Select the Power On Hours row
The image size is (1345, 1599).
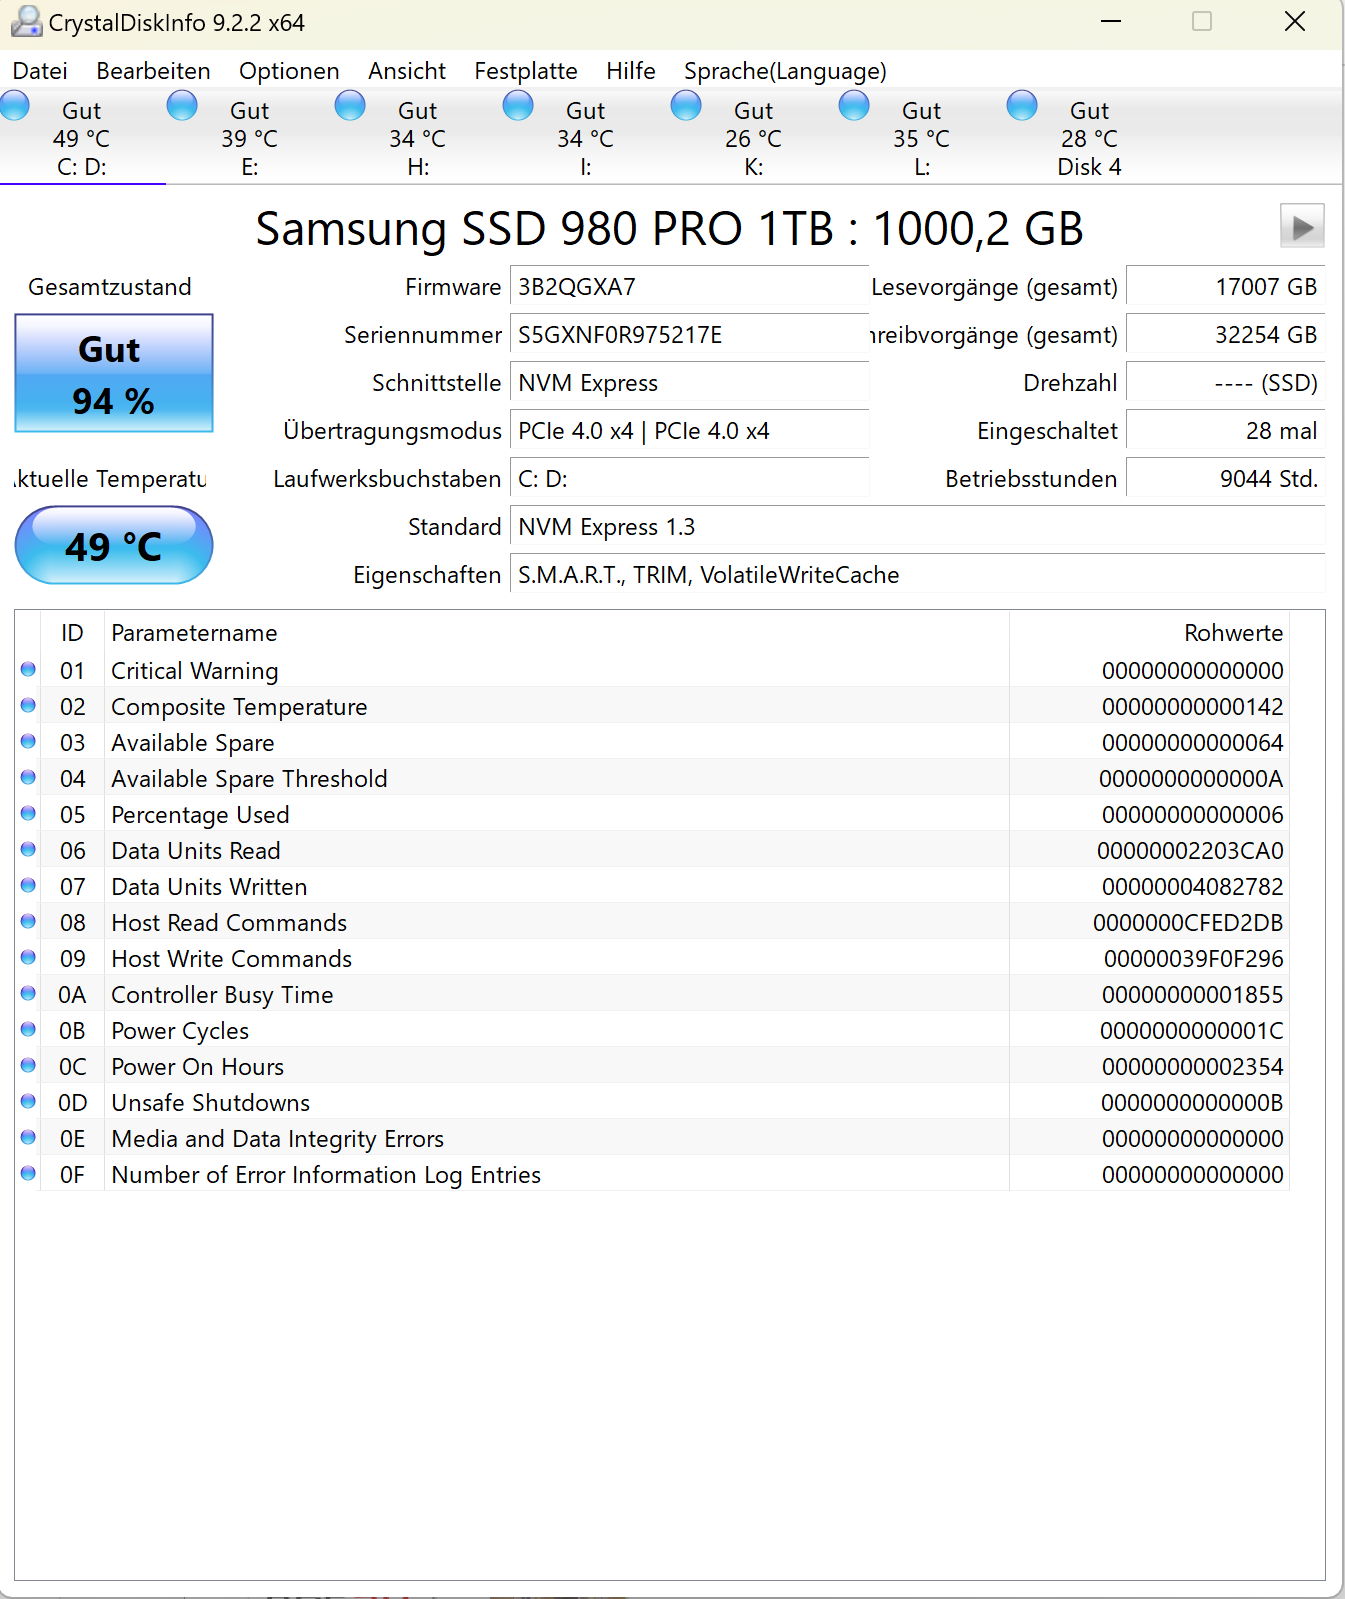tap(653, 1066)
